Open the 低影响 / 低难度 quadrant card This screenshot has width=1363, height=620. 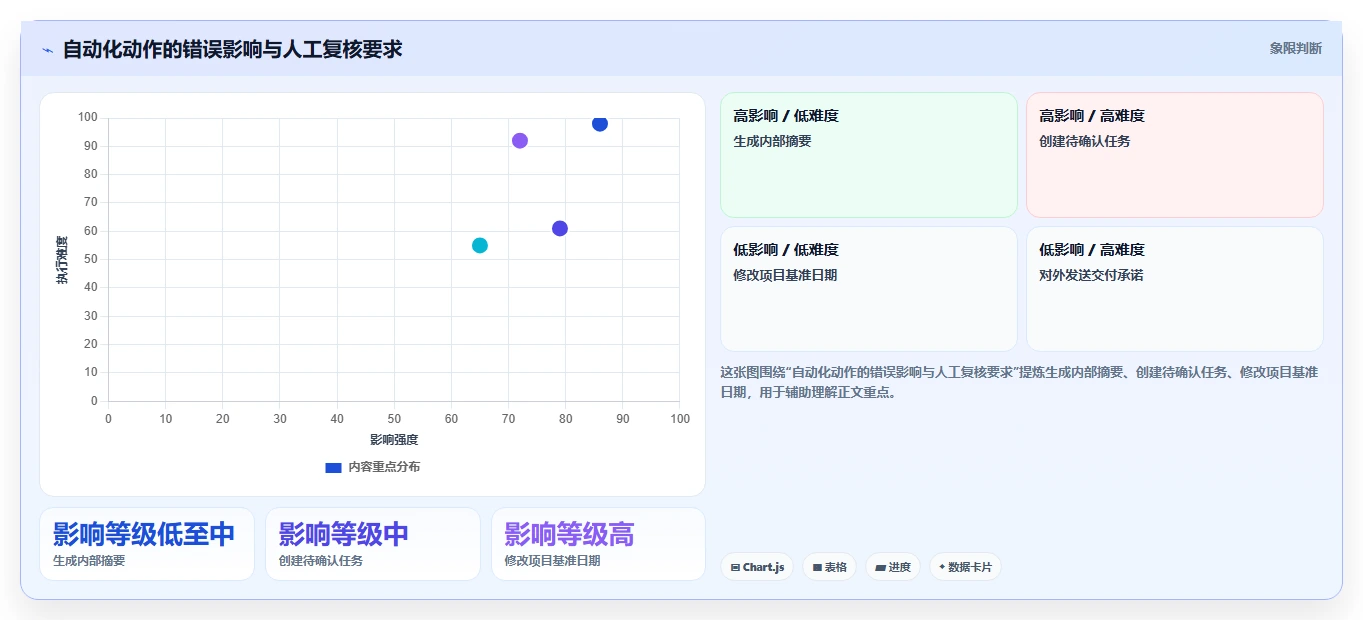tap(869, 289)
